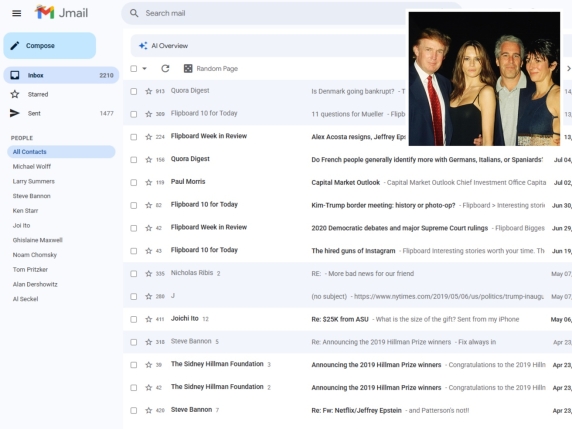Viewport: 572px width, 429px height.
Task: Filter by Larry Summers contact
Action: click(x=34, y=181)
